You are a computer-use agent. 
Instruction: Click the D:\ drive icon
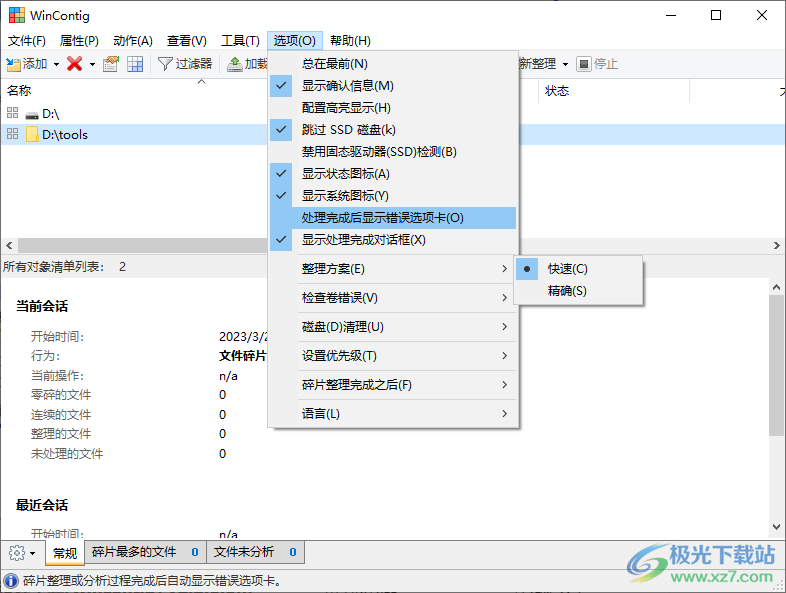pos(32,115)
